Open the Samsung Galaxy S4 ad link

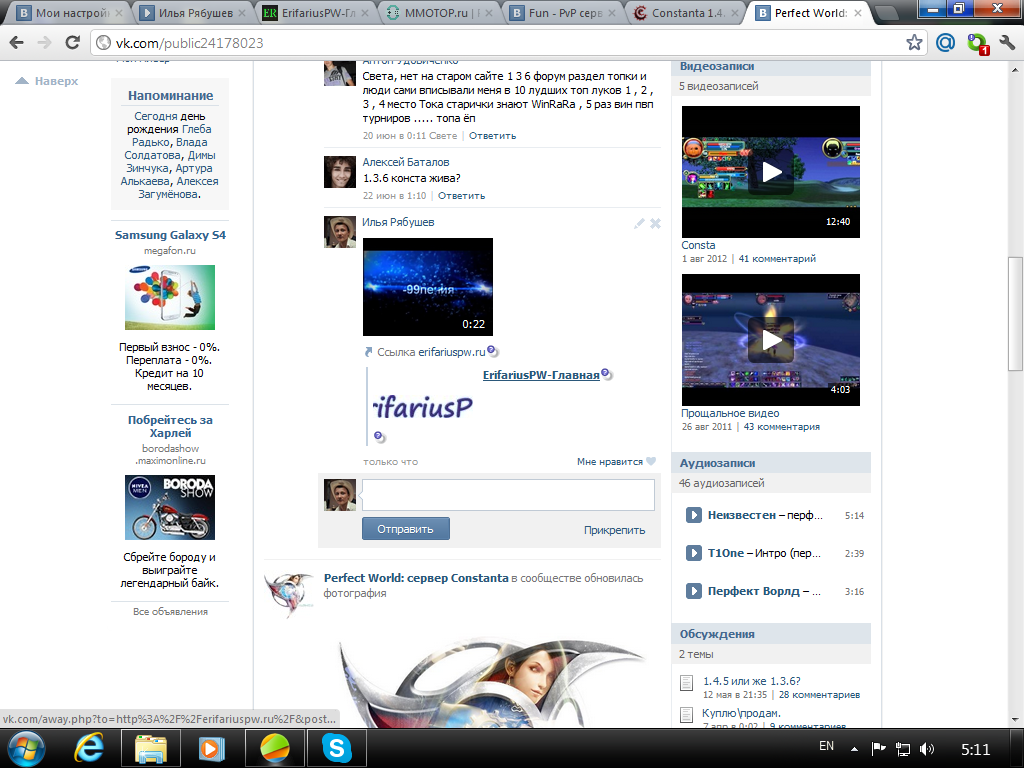(170, 235)
